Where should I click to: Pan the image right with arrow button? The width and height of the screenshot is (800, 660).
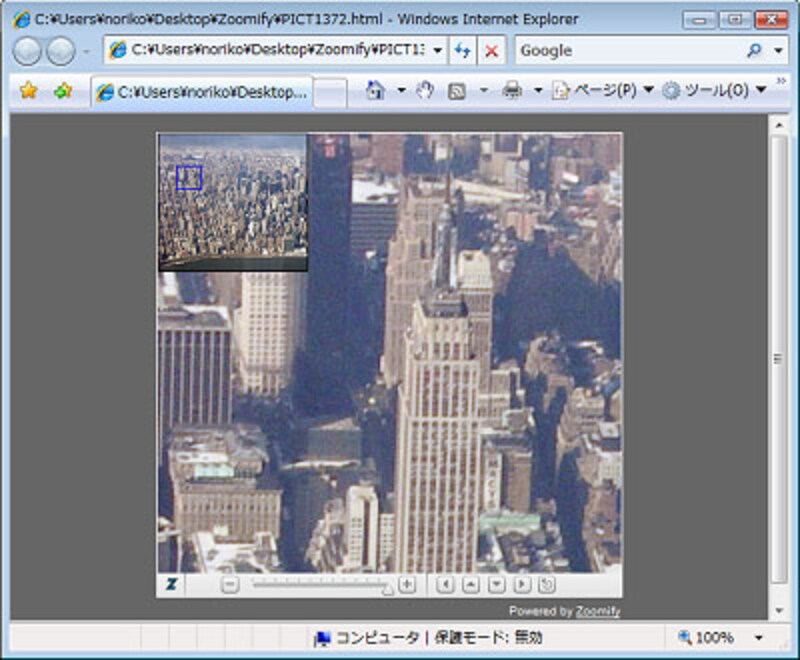coord(522,585)
